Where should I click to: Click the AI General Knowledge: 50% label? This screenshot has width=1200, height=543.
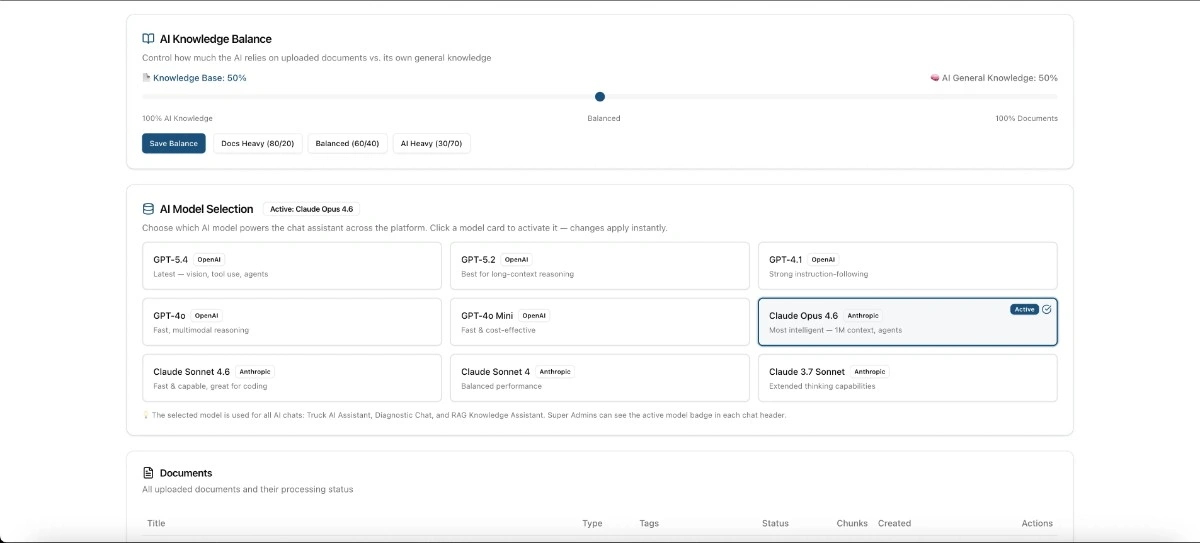pyautogui.click(x=1000, y=78)
